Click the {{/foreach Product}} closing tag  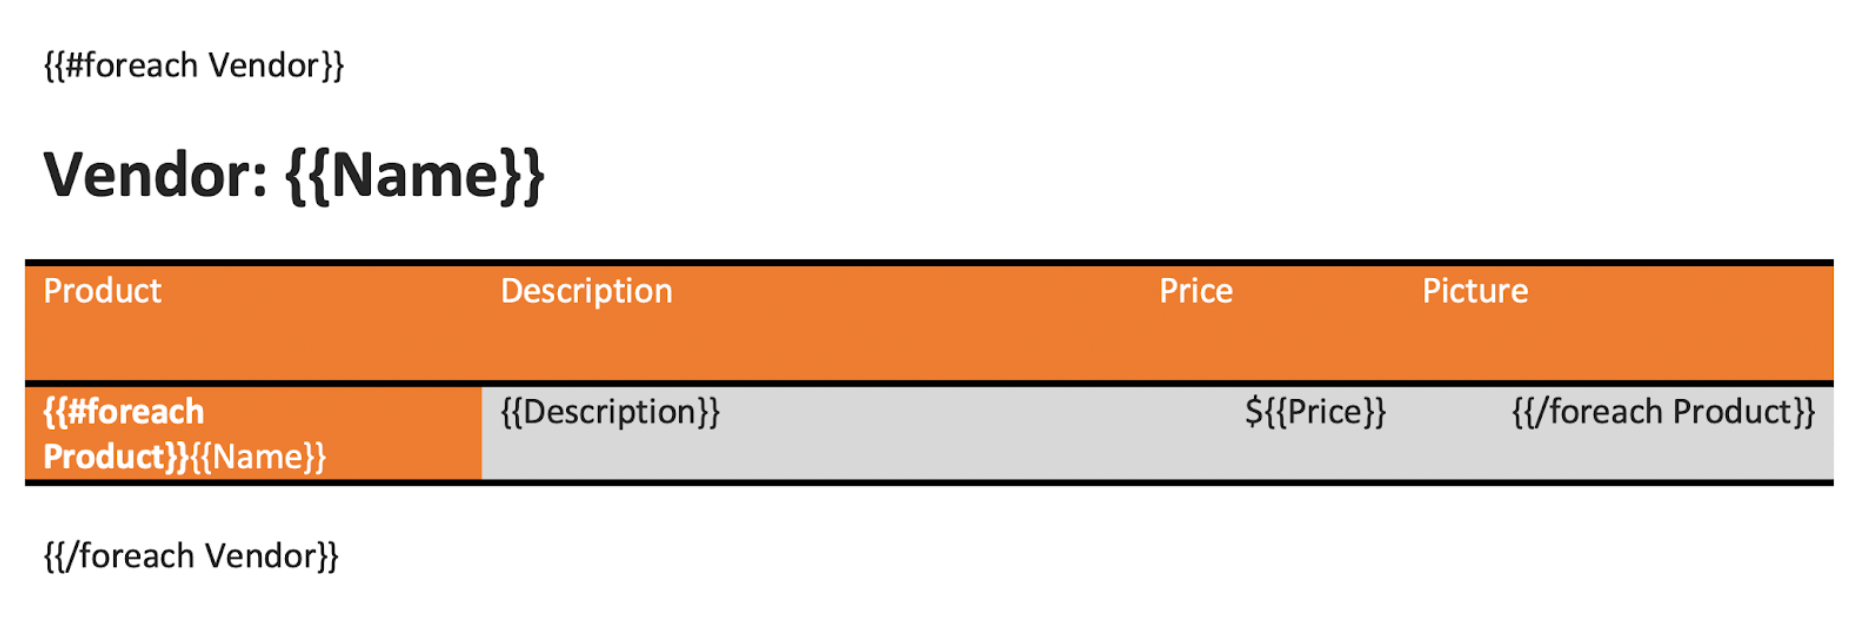click(x=1663, y=412)
